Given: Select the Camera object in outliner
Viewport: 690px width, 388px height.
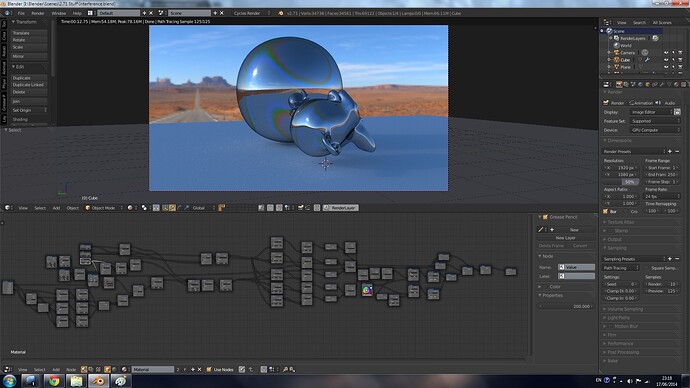Looking at the screenshot, I should [x=627, y=53].
